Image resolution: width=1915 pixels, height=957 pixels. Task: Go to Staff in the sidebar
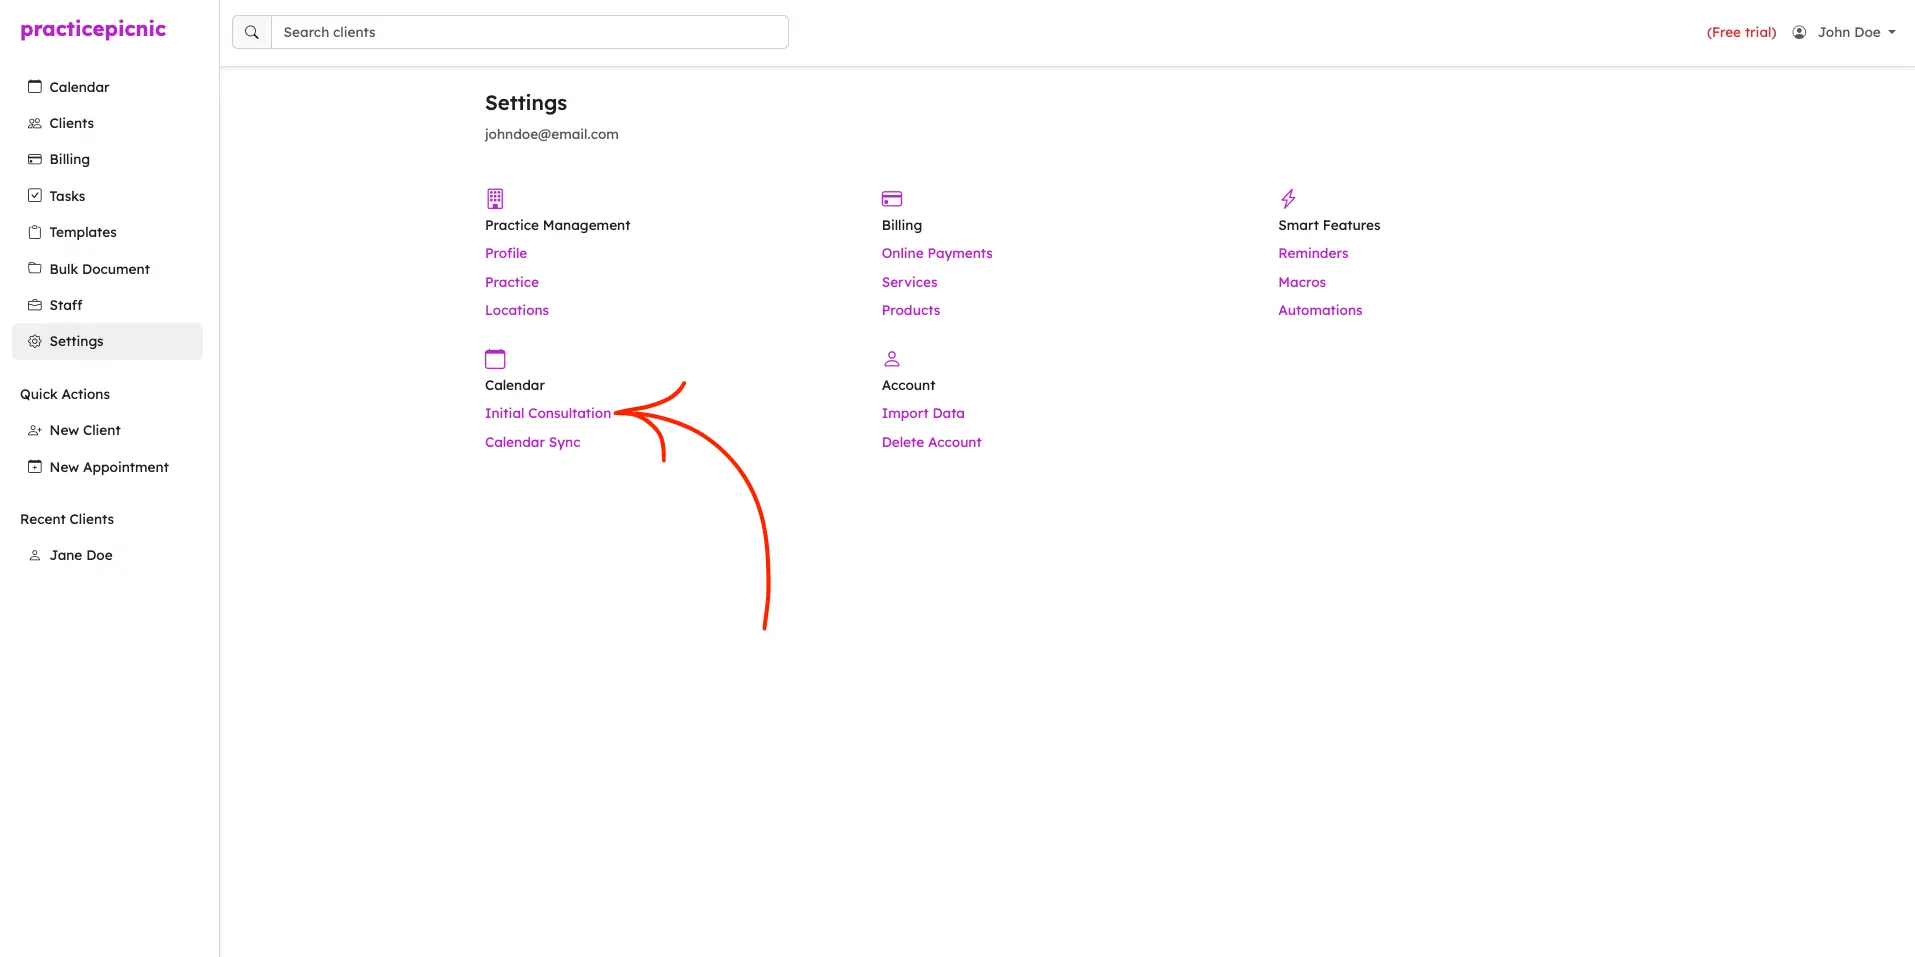(x=107, y=305)
